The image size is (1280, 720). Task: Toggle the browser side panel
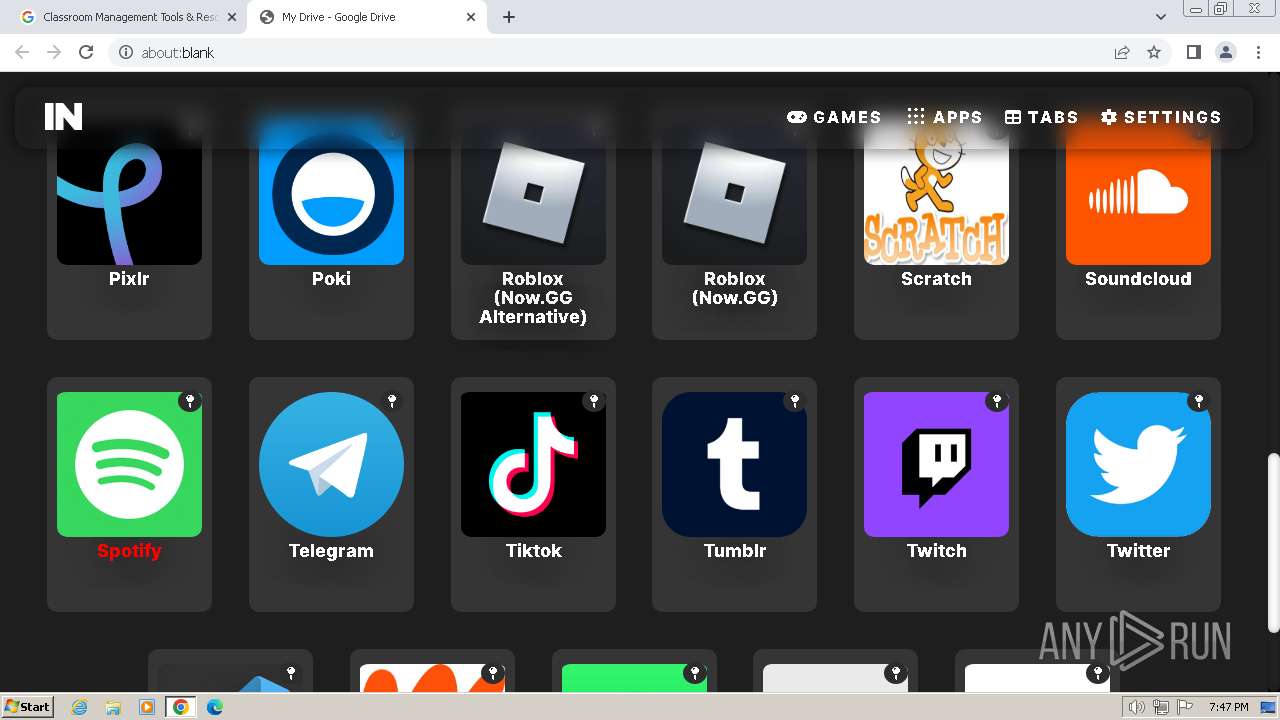pyautogui.click(x=1193, y=52)
